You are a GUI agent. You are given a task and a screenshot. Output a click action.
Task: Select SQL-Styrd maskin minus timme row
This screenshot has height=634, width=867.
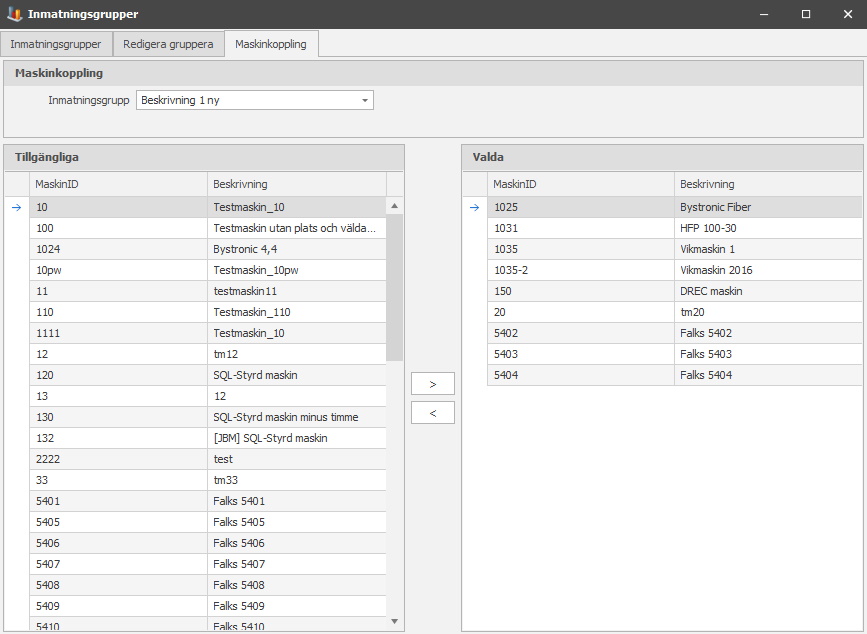[x=208, y=417]
